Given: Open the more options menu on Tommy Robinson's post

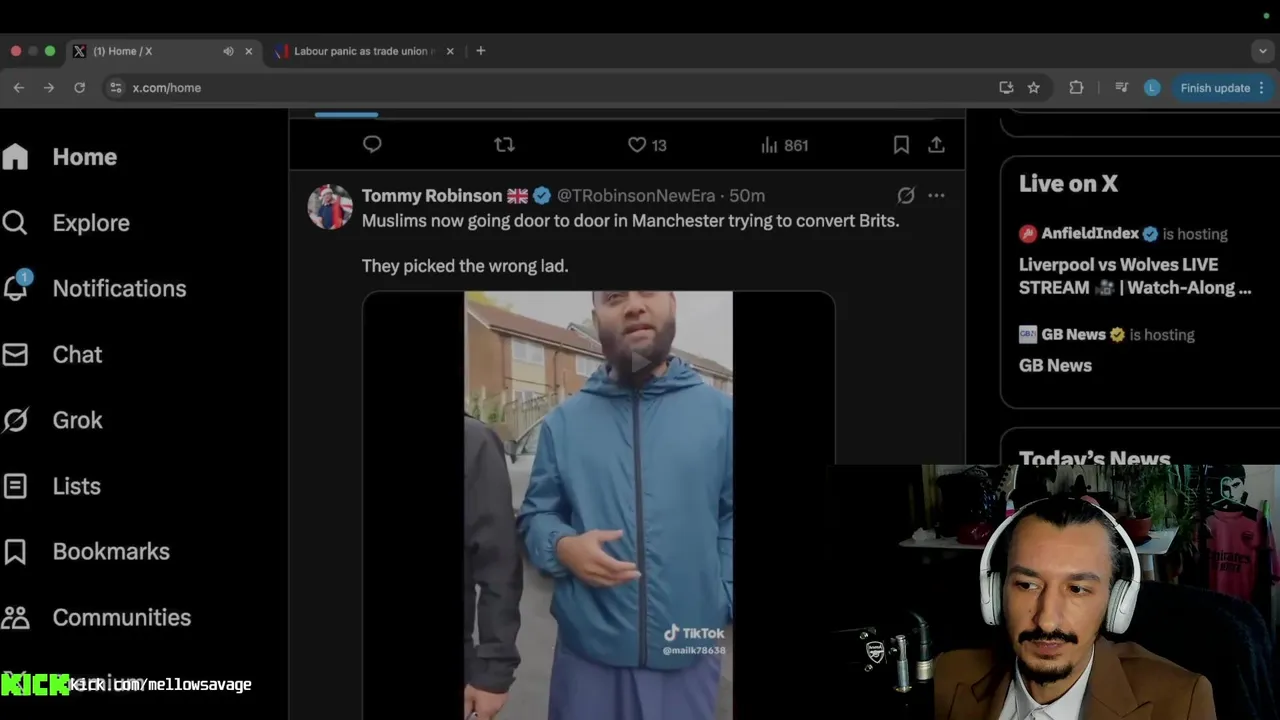Looking at the screenshot, I should pyautogui.click(x=936, y=195).
